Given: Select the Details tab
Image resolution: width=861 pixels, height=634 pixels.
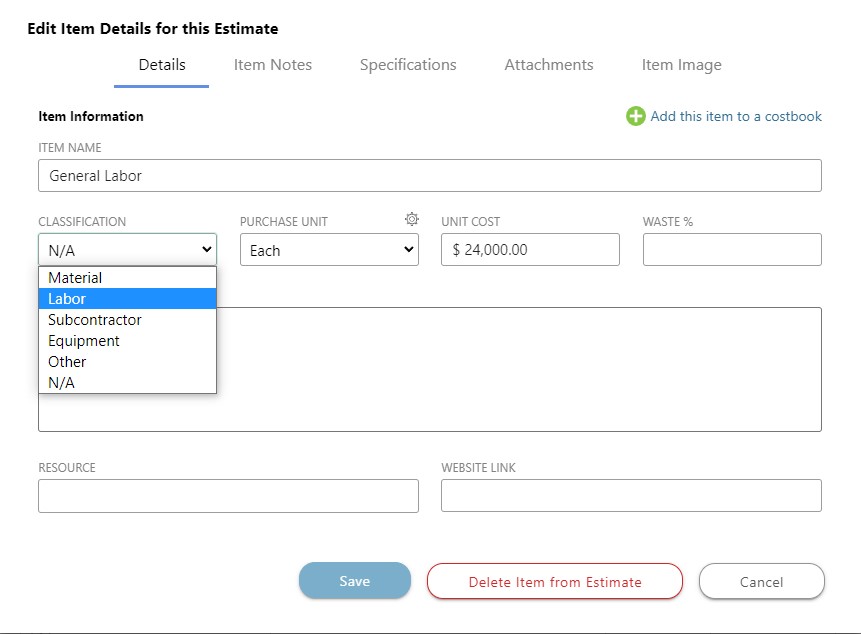Looking at the screenshot, I should (x=161, y=64).
